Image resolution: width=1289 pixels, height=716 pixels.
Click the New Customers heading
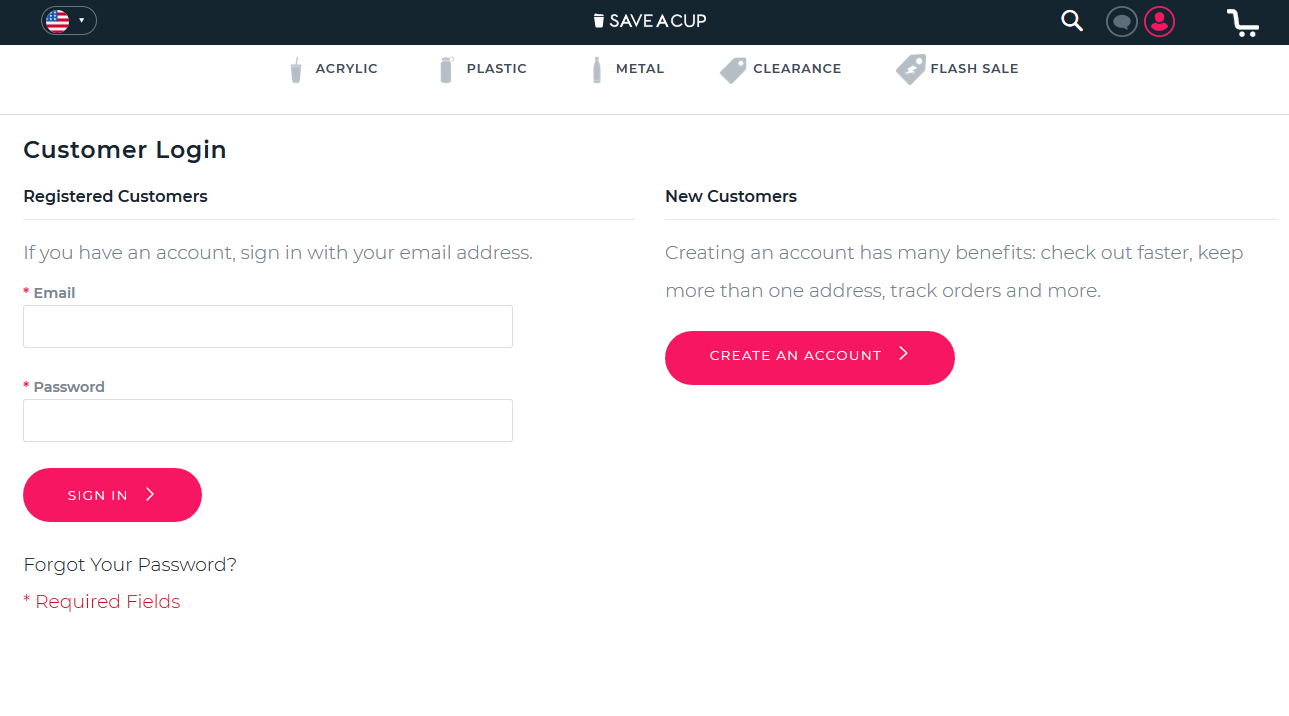[x=731, y=197]
